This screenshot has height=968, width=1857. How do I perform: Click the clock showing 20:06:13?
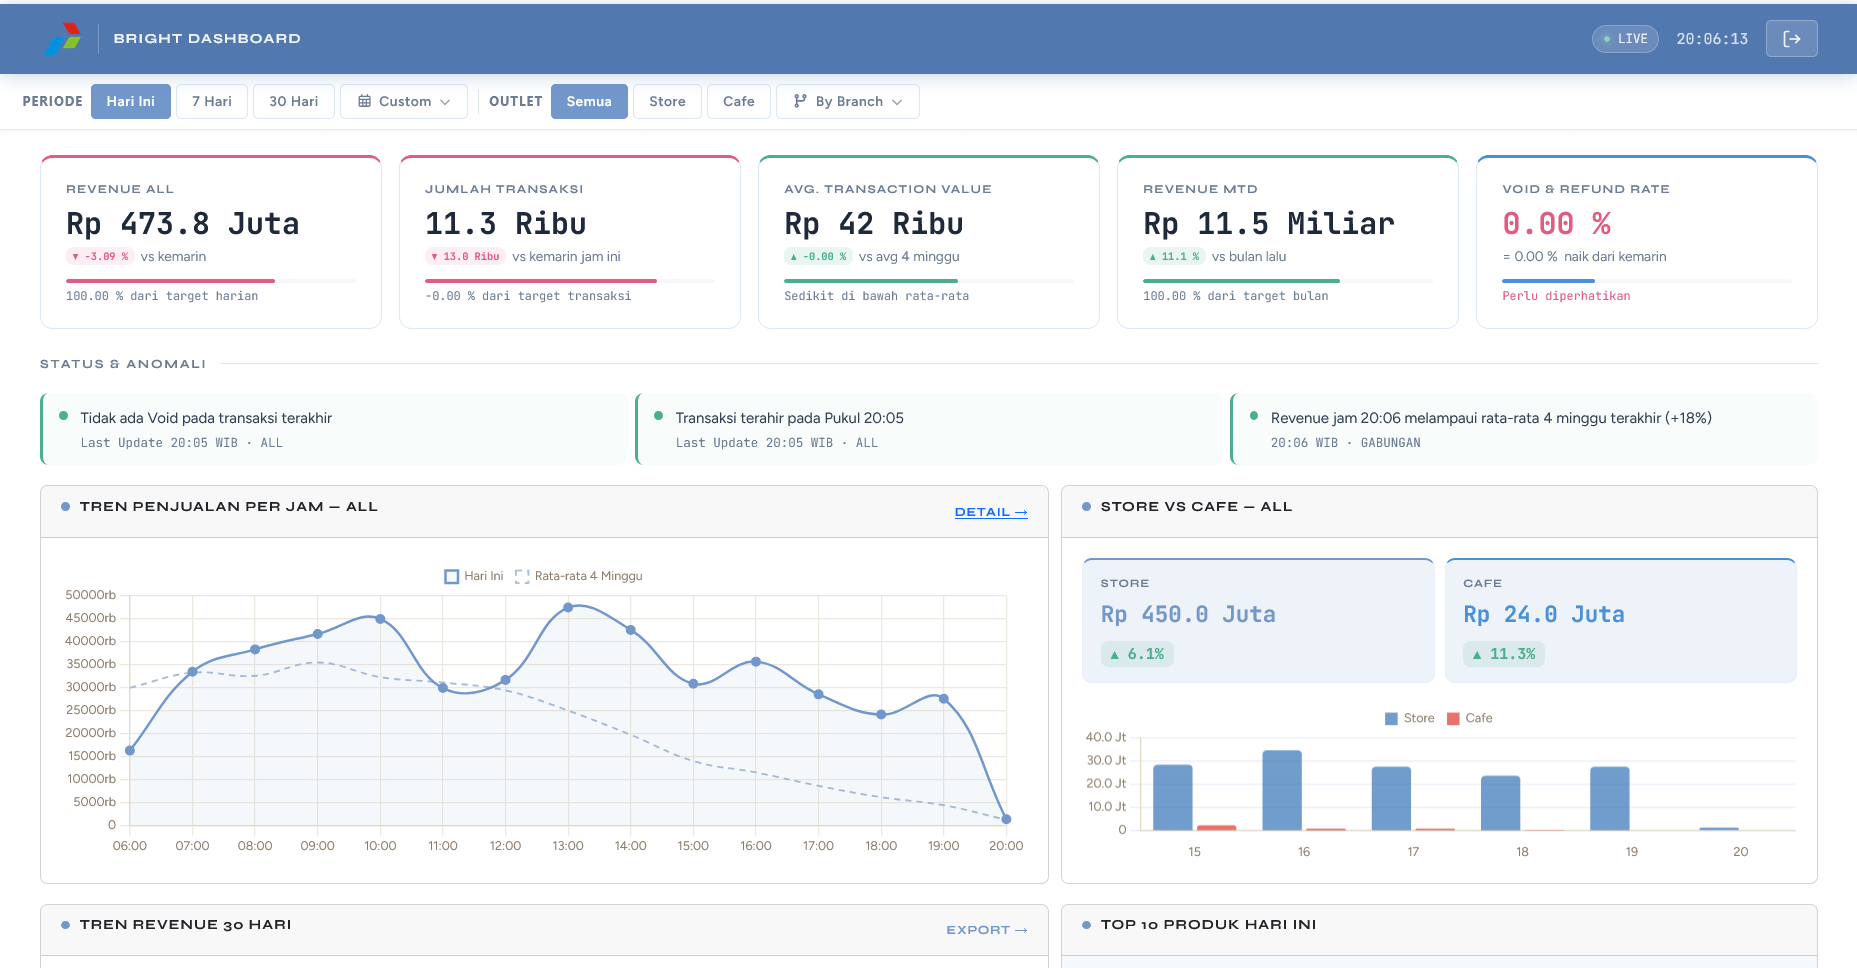point(1712,39)
